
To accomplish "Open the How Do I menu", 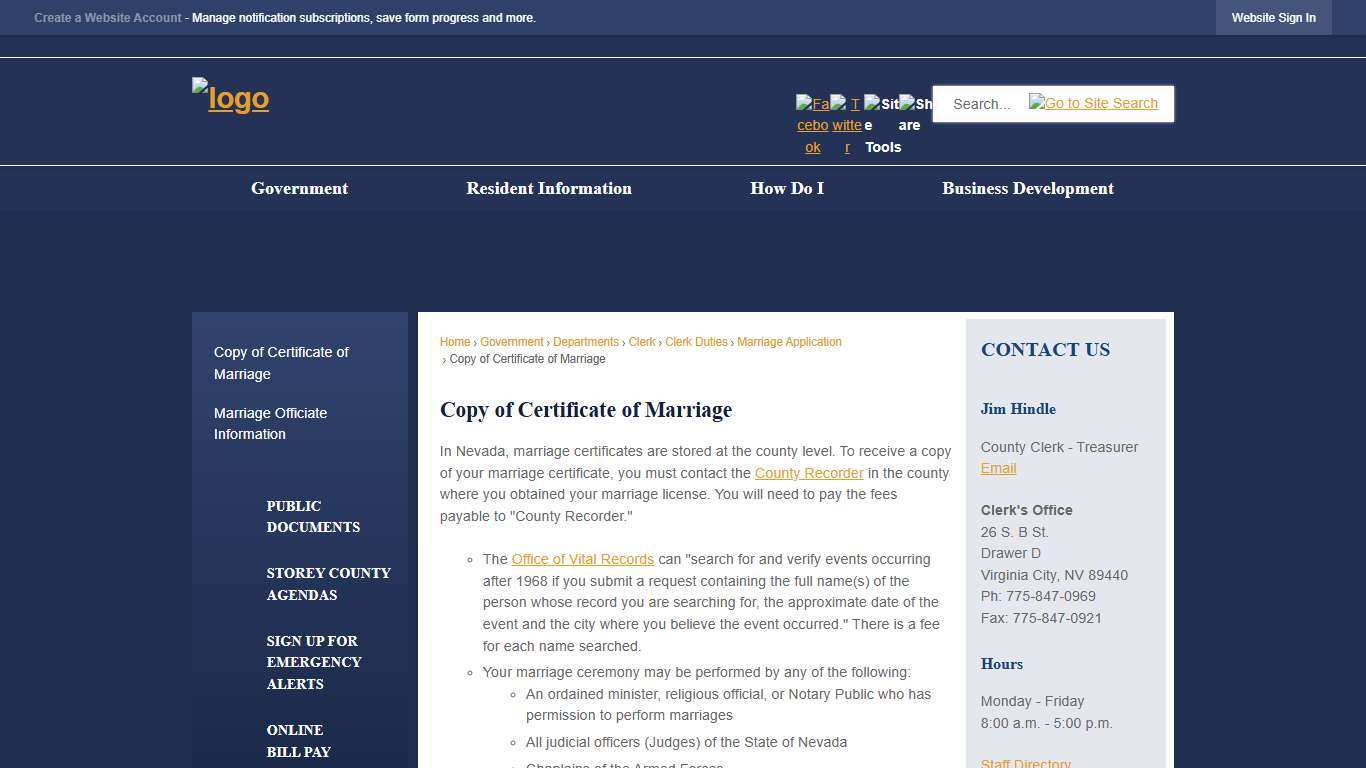I will coord(787,188).
